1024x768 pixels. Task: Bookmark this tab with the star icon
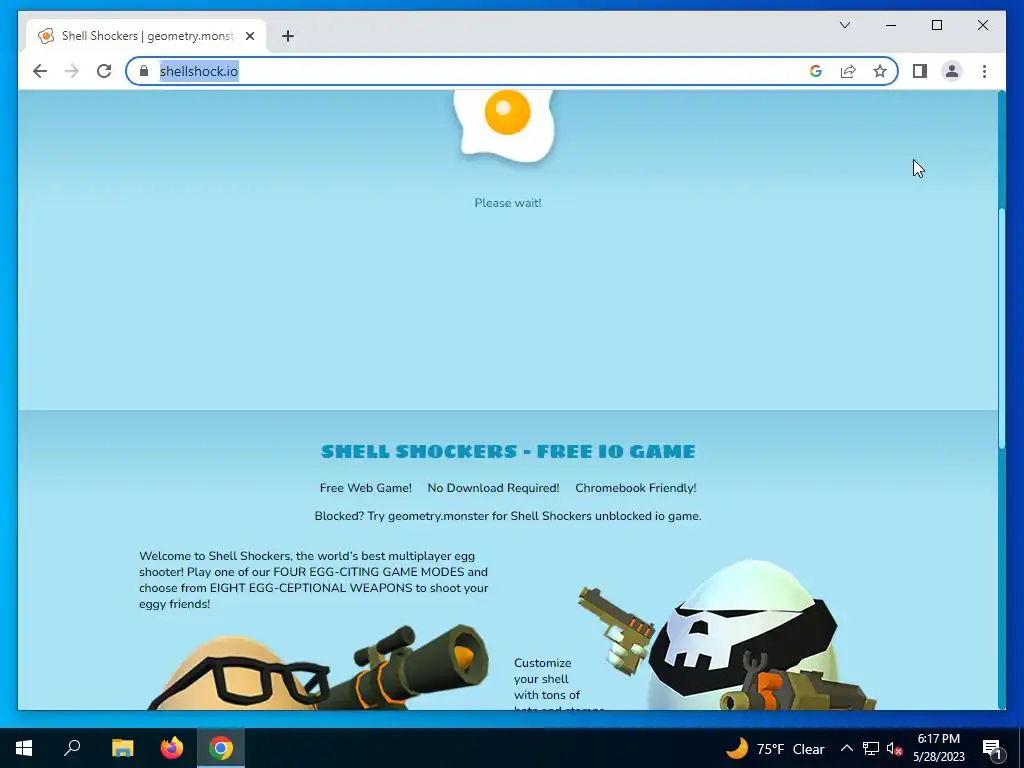[x=880, y=71]
